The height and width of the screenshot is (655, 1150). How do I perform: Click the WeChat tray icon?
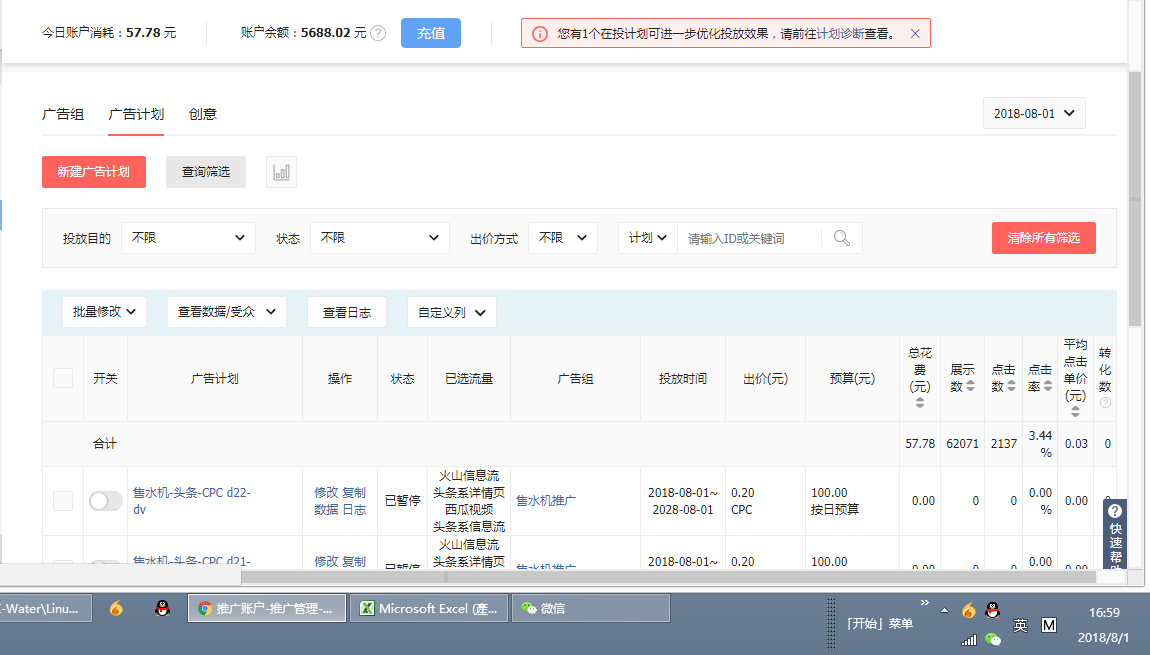click(x=992, y=640)
